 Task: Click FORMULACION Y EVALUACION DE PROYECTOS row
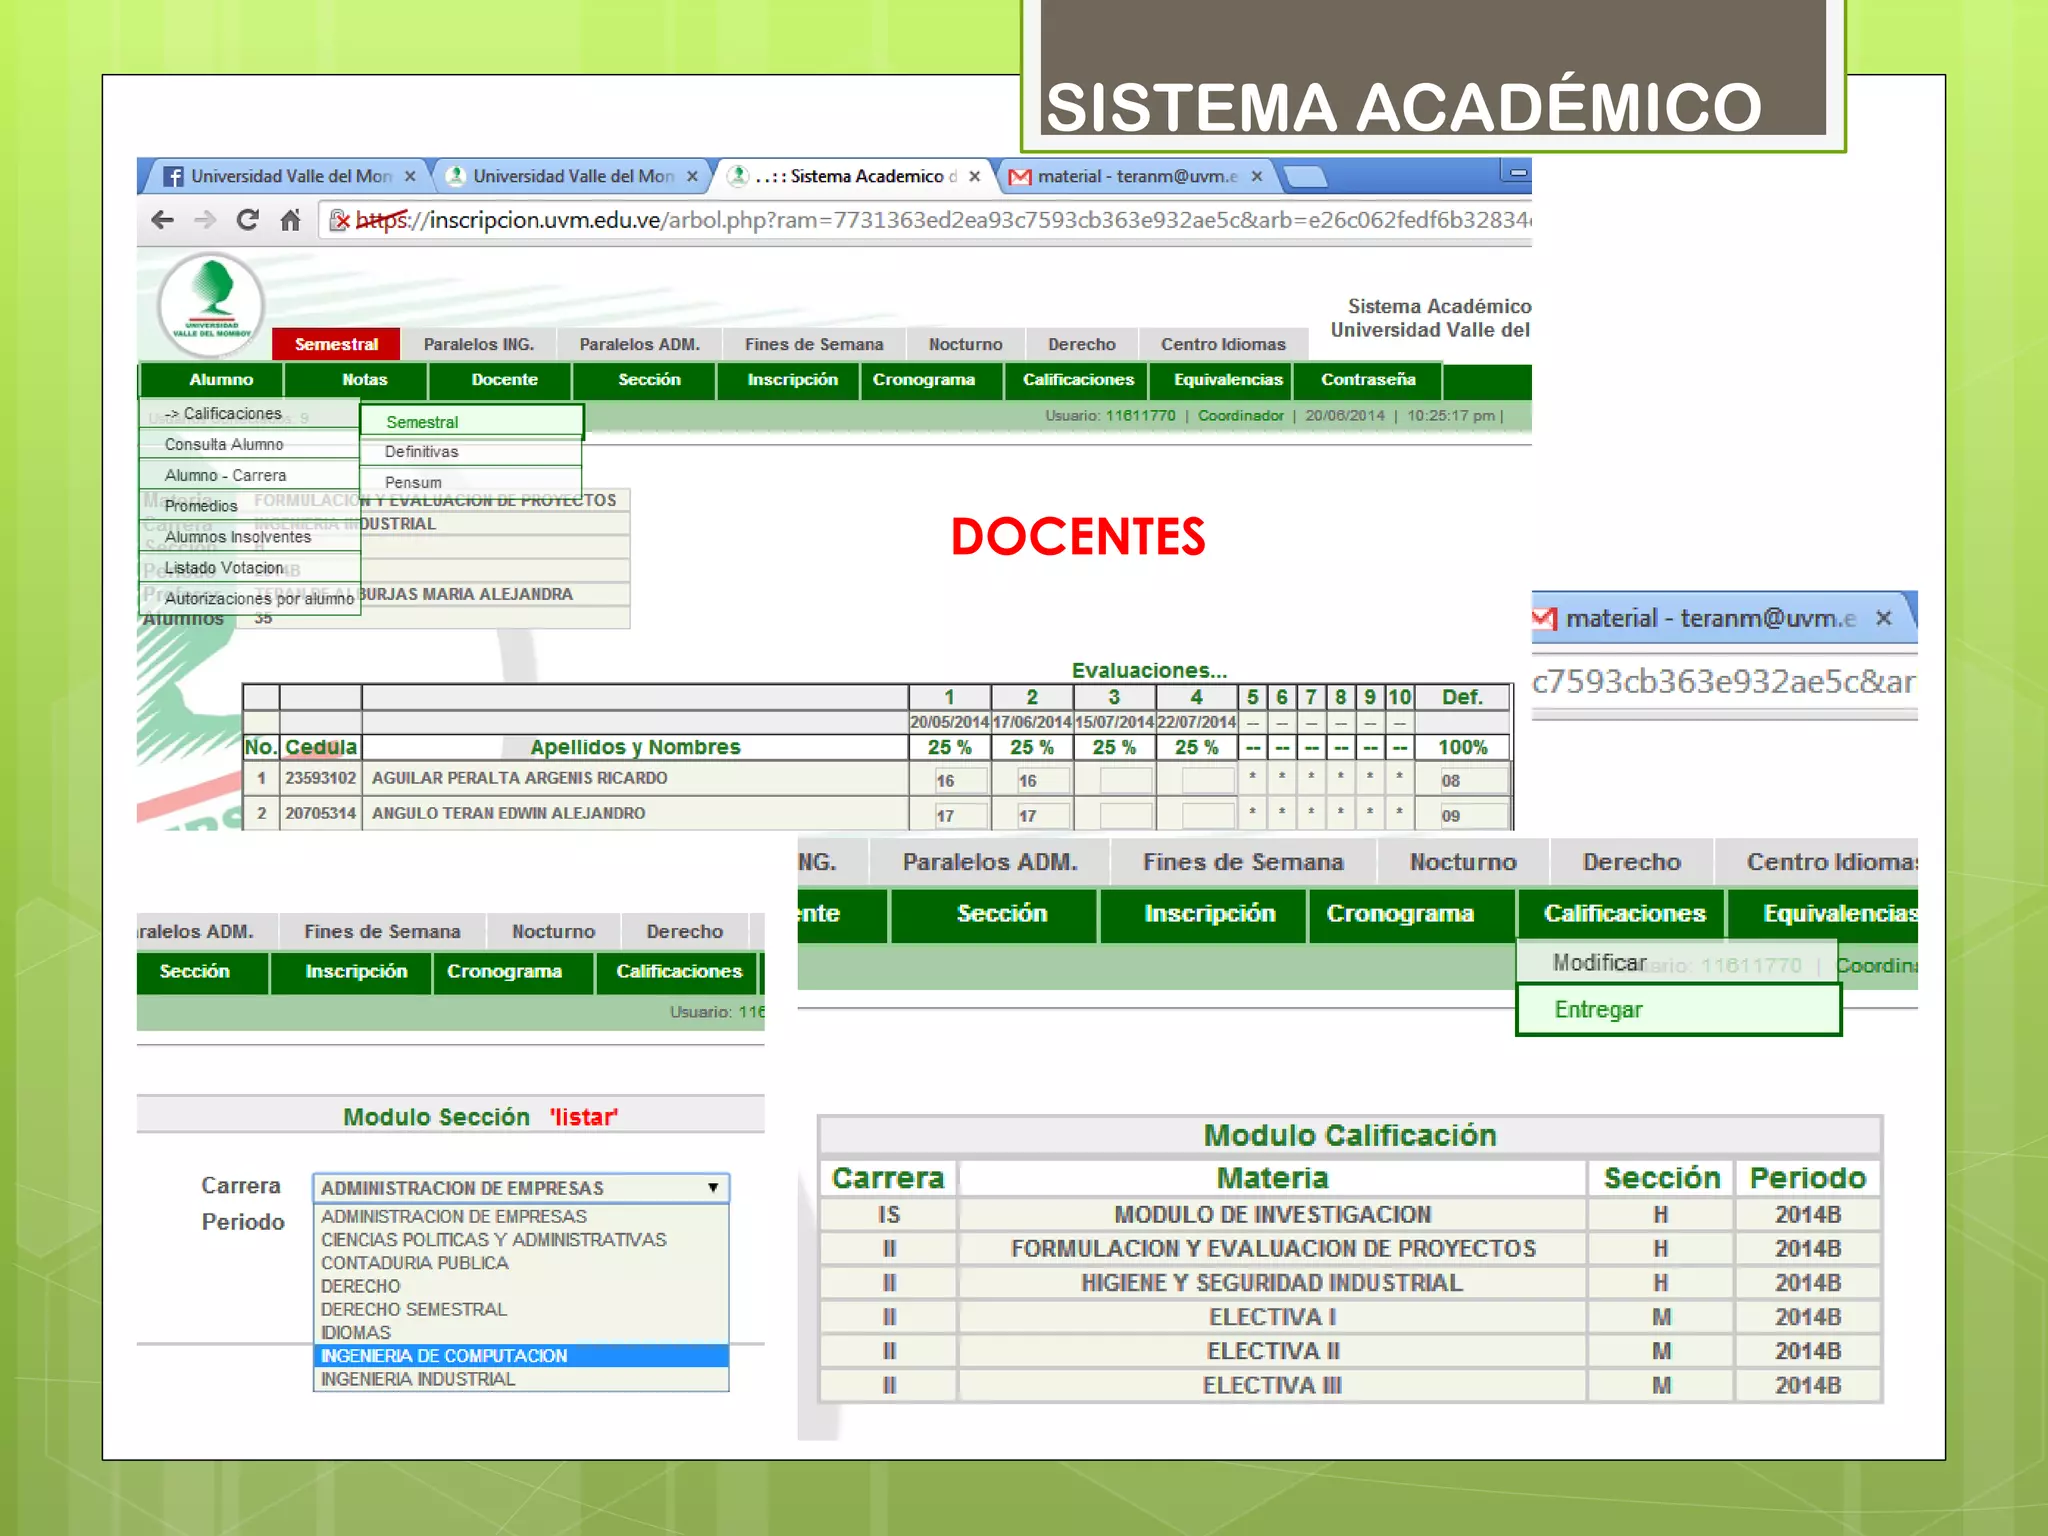click(1350, 1249)
